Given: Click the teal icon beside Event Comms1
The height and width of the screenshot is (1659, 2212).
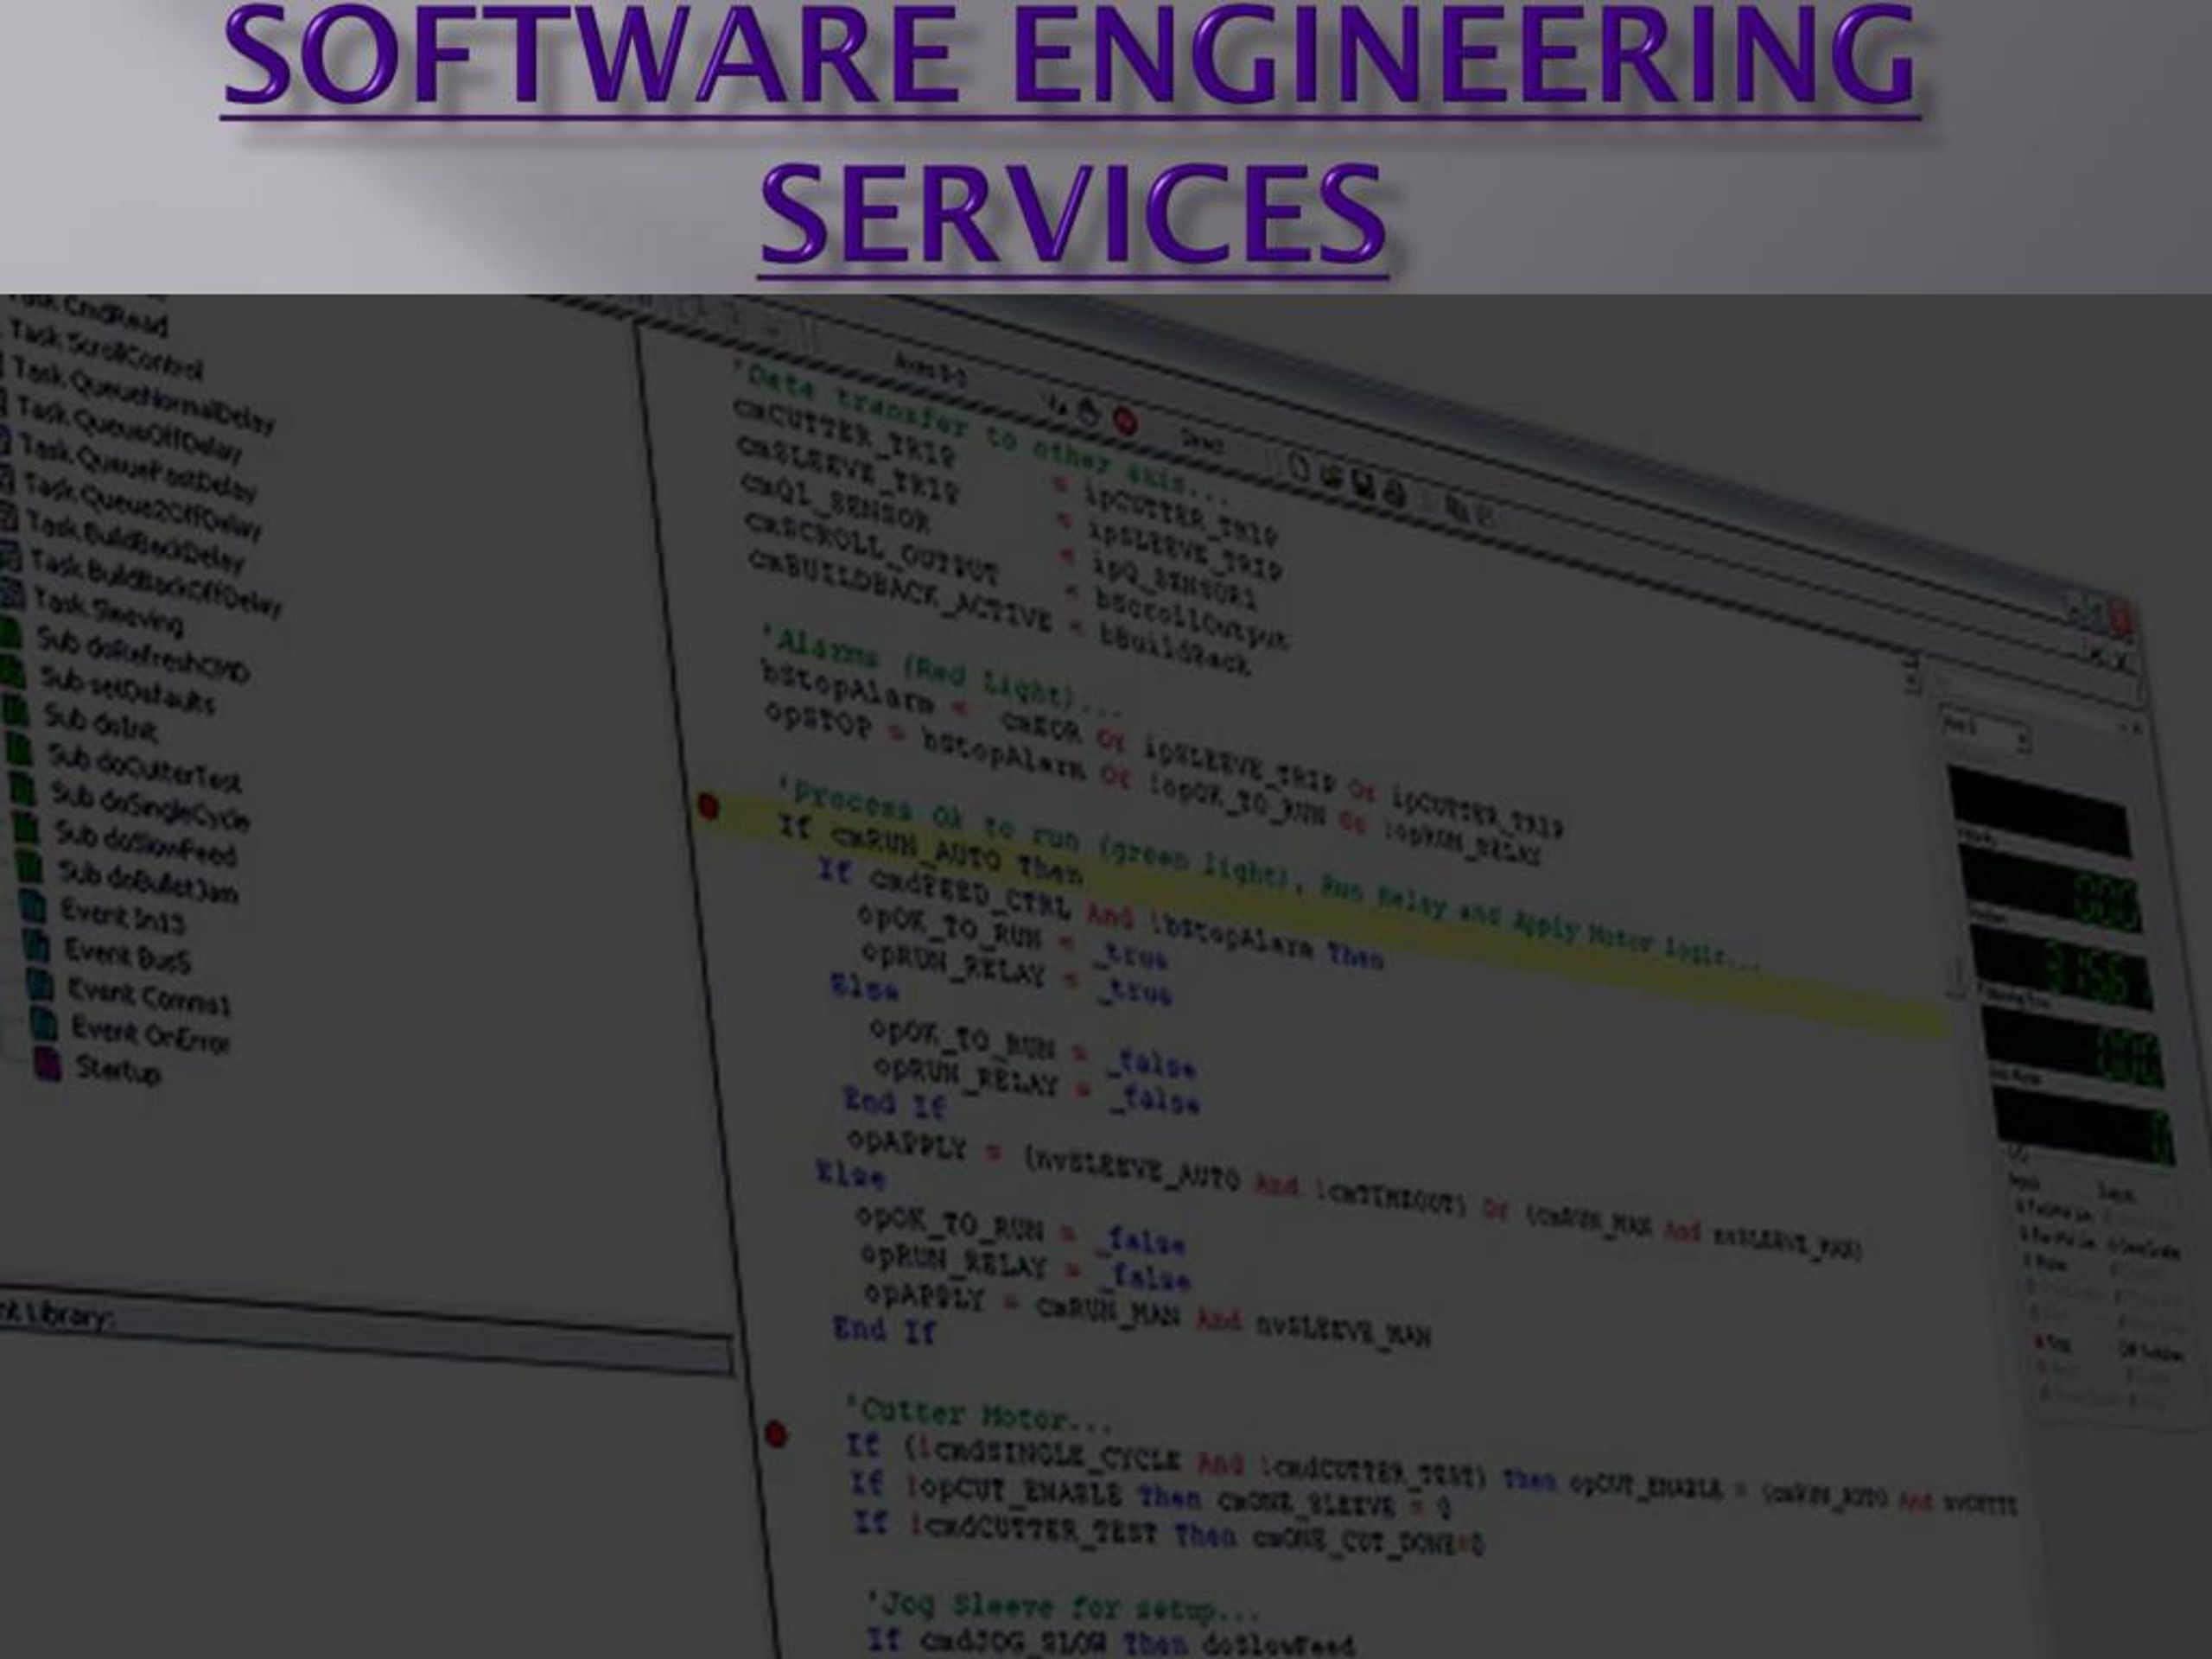Looking at the screenshot, I should coord(40,984).
